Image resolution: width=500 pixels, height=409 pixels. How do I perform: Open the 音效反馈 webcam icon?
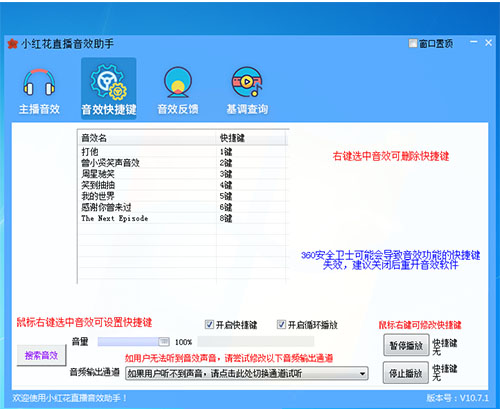point(178,82)
